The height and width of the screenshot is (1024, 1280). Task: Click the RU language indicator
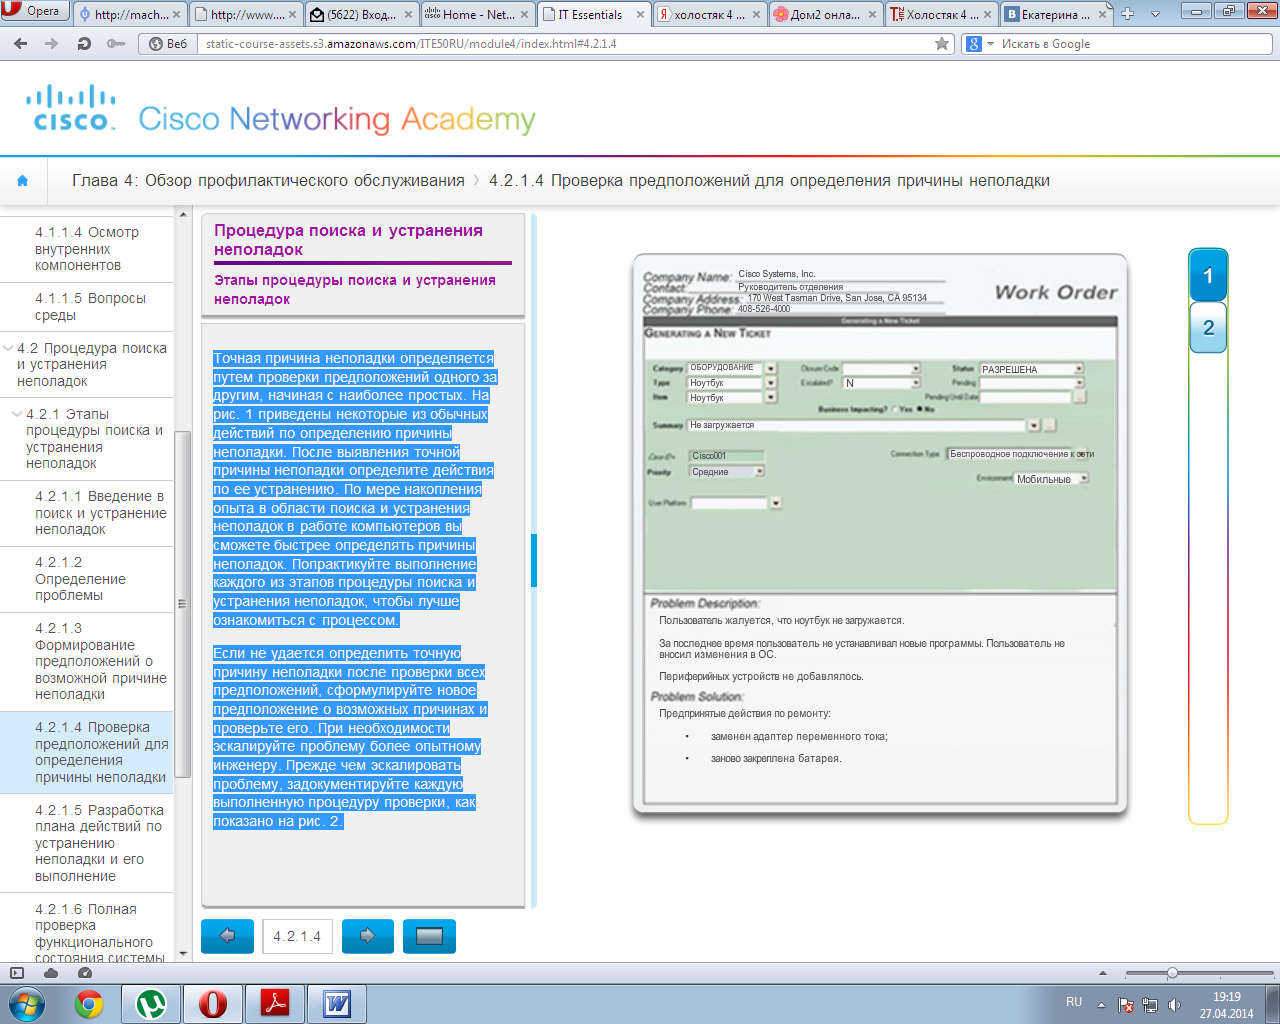pos(1074,1002)
